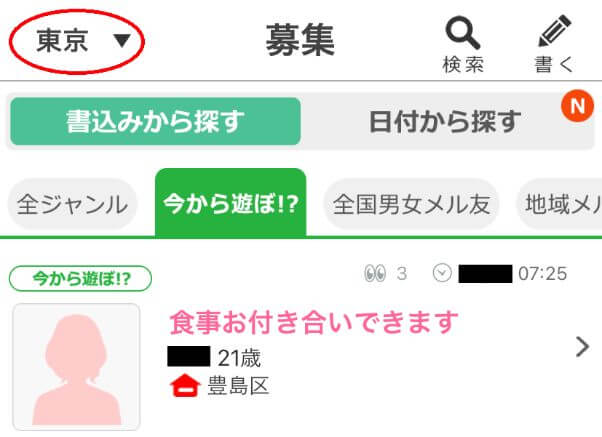Click the black triangle arrow next to 東京
This screenshot has height=437, width=602.
(x=122, y=41)
